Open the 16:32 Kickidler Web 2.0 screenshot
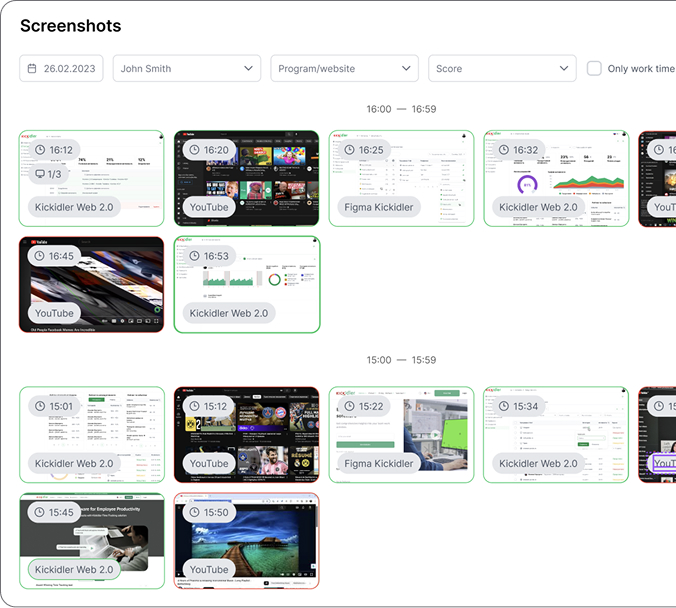 point(556,179)
